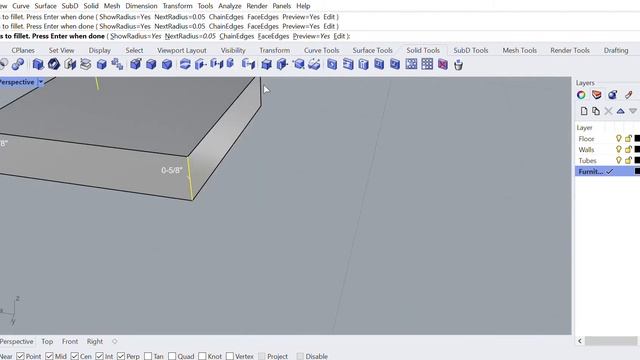
Task: Delete the selected layer with X icon
Action: tap(608, 111)
